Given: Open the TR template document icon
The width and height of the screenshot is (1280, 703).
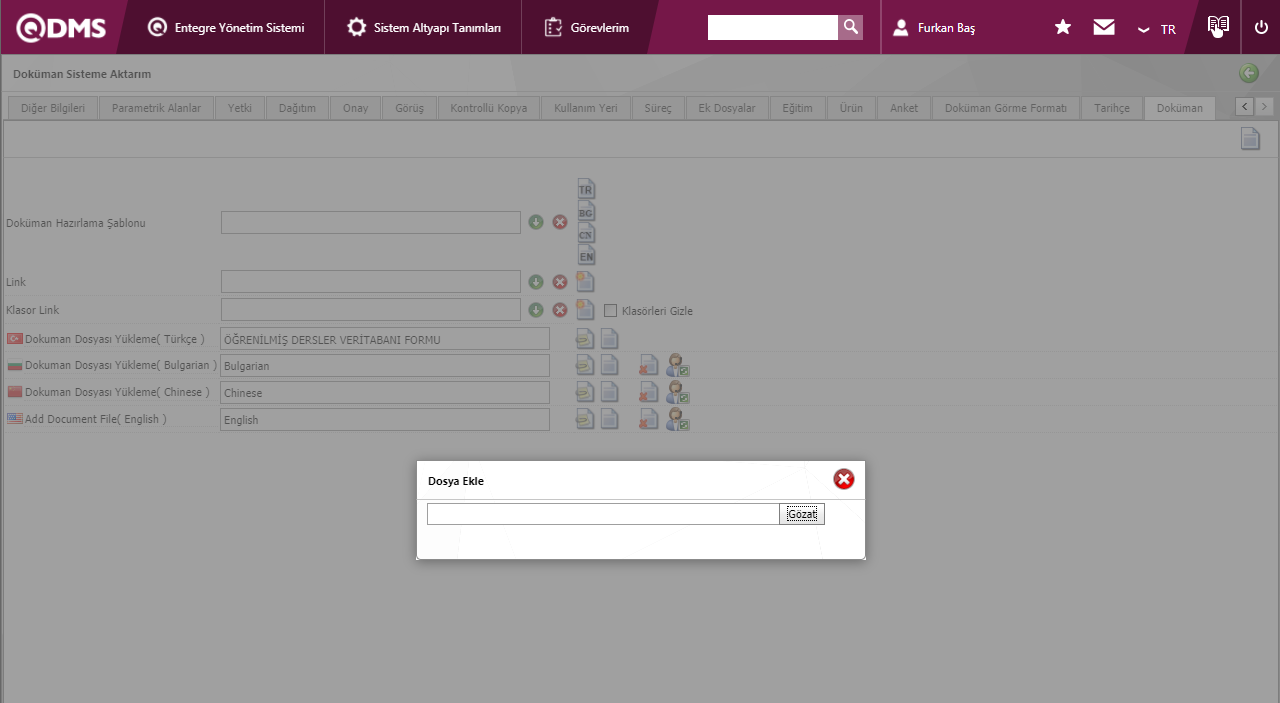Looking at the screenshot, I should [586, 188].
